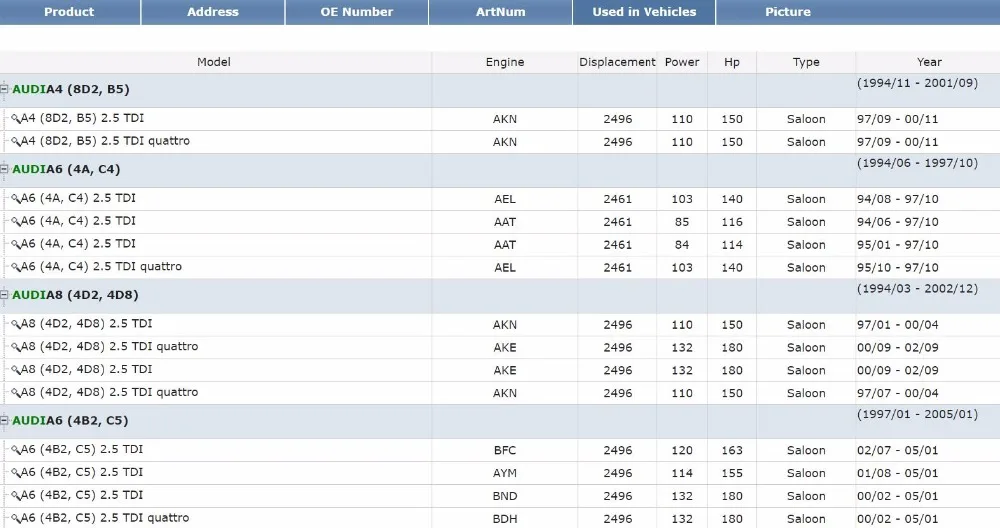The image size is (1000, 528).
Task: Click engine code AYM cell
Action: click(x=504, y=473)
